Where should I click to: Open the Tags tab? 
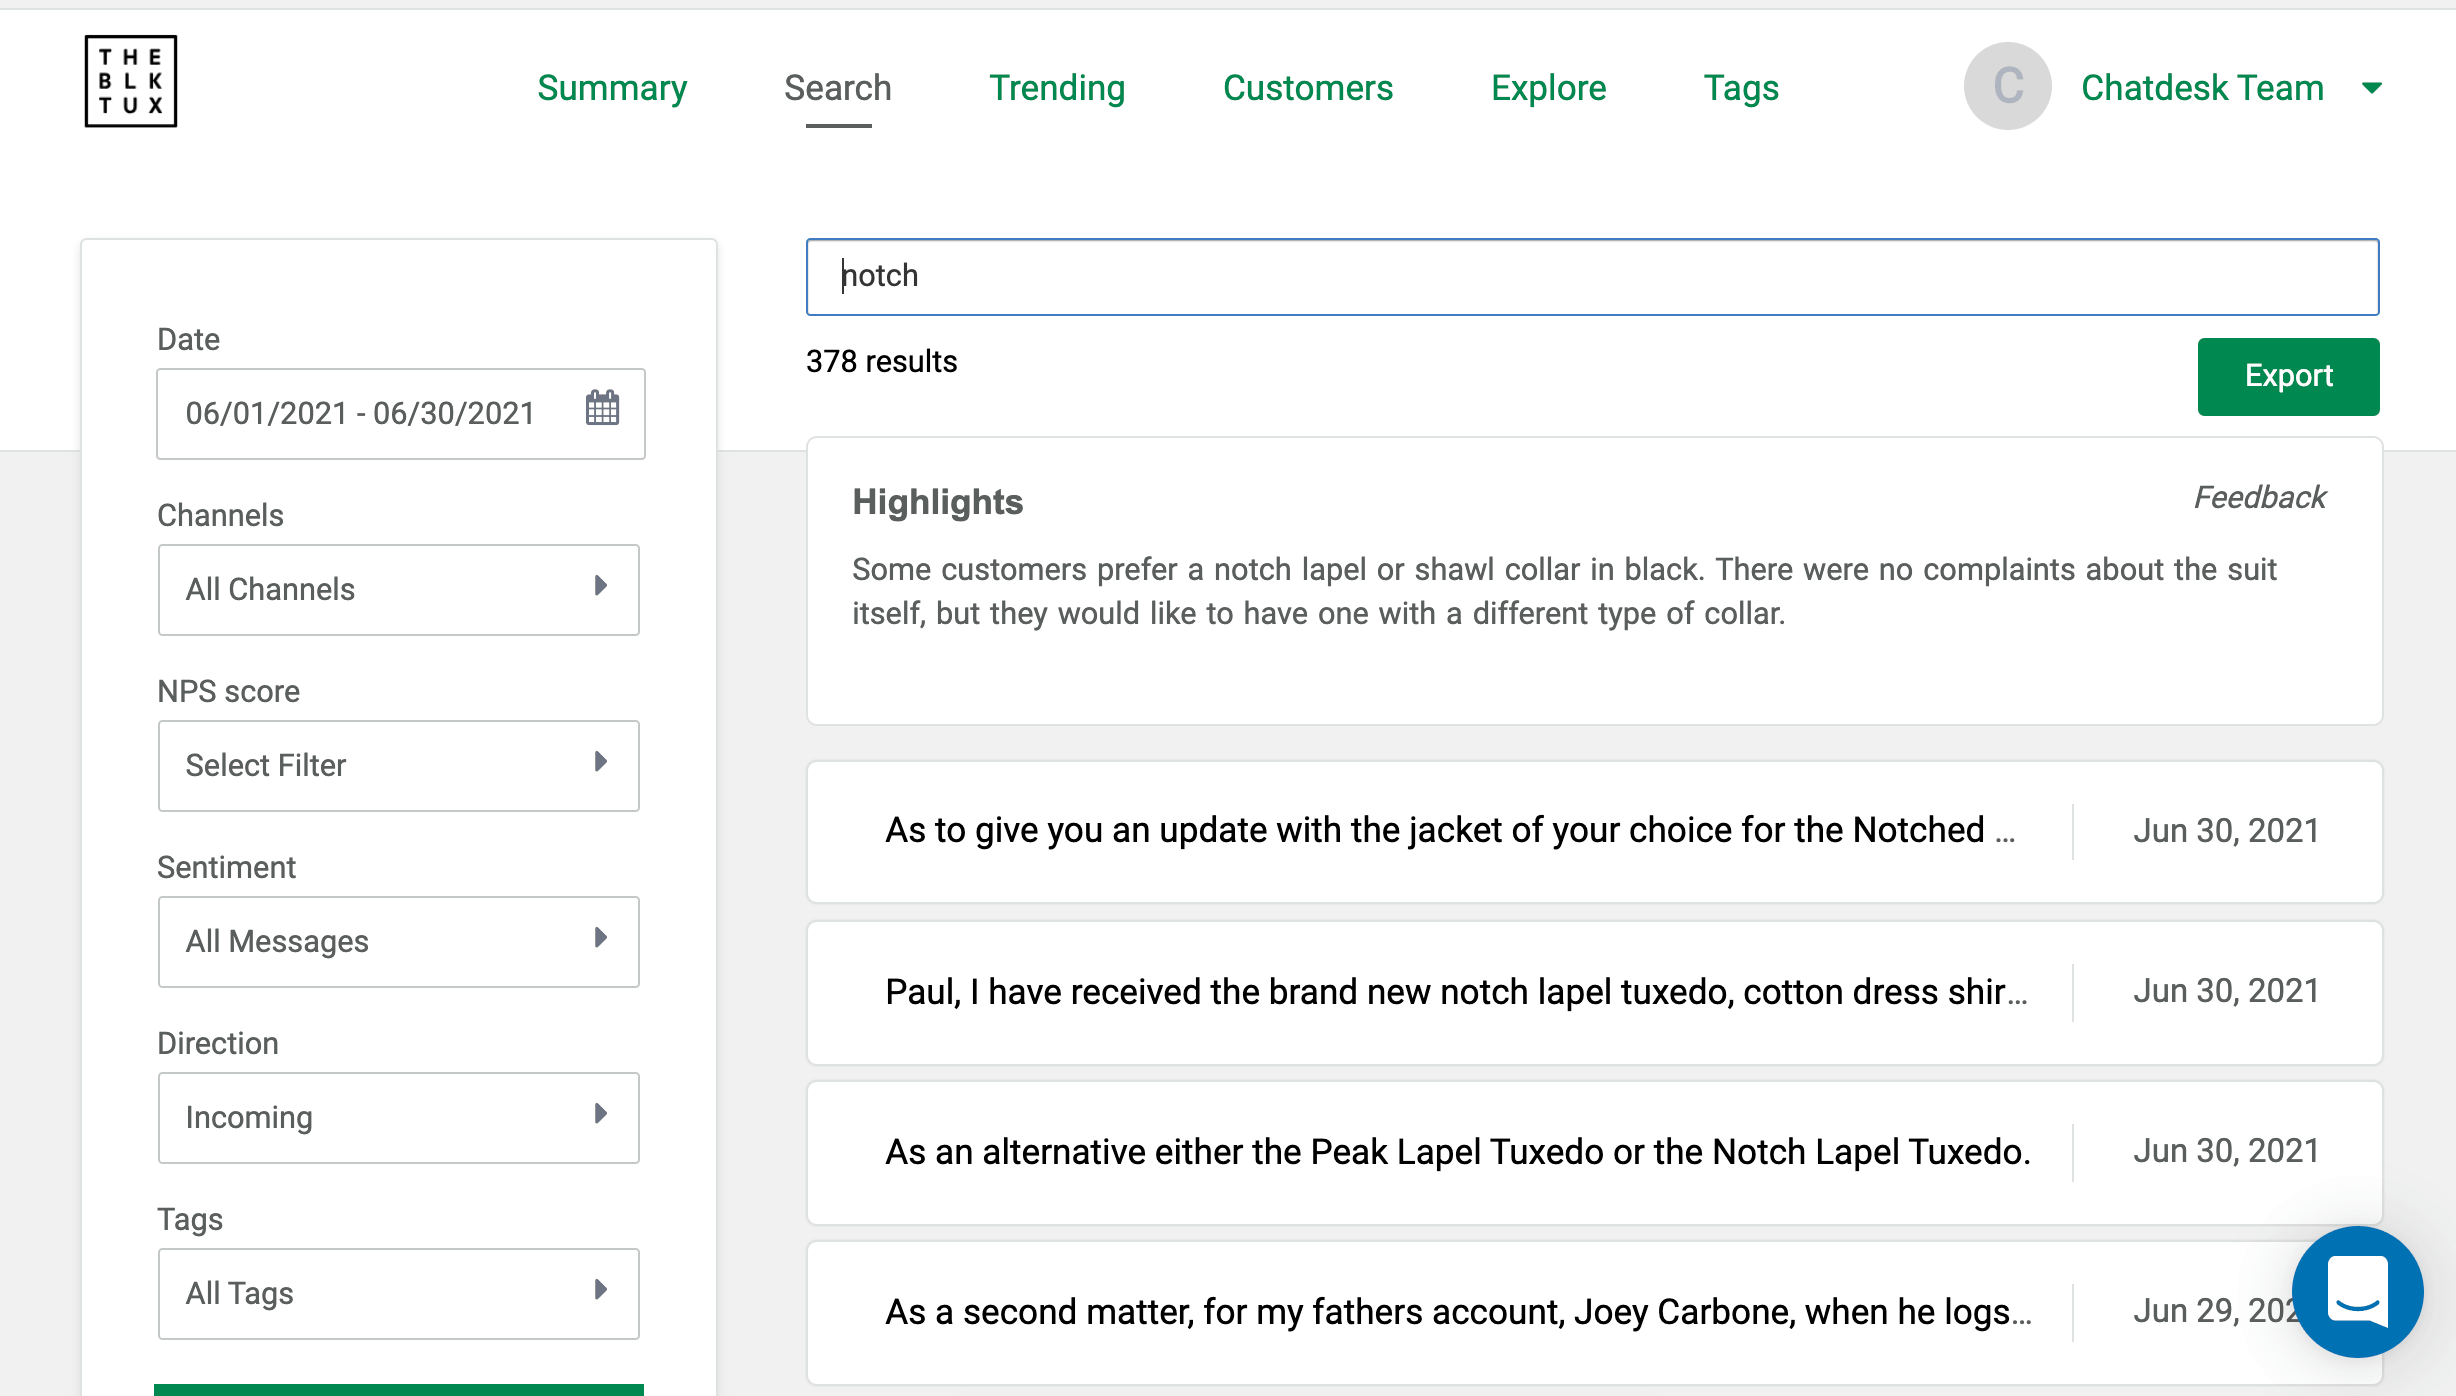(1741, 88)
